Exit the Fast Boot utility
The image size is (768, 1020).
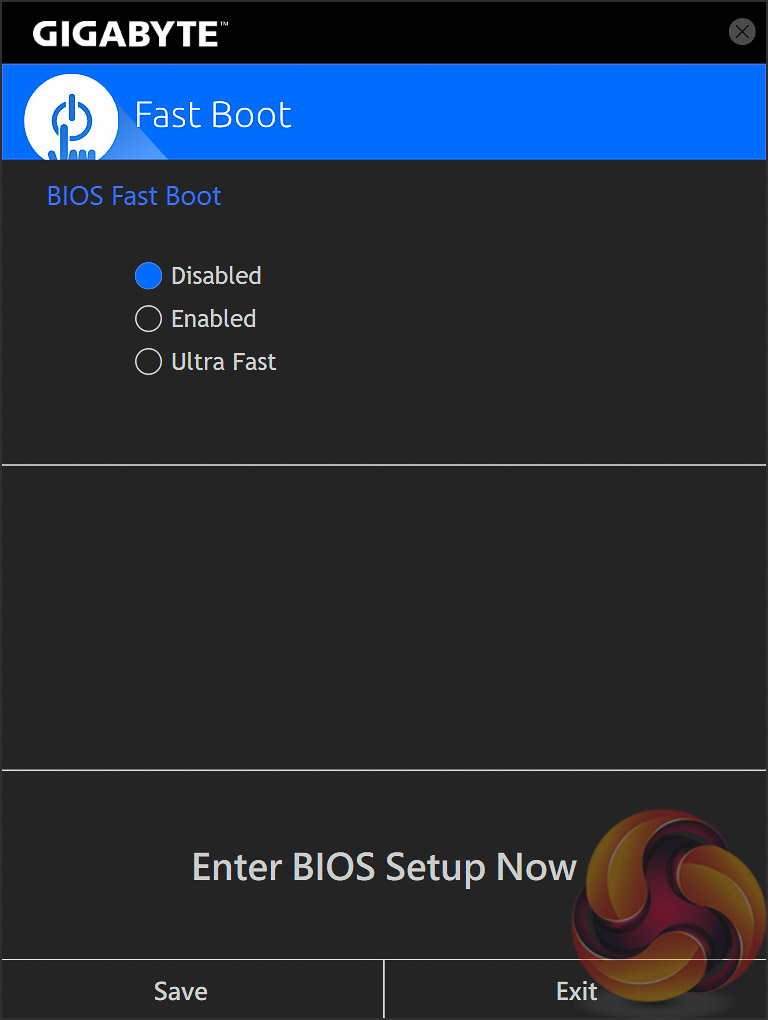(x=576, y=991)
